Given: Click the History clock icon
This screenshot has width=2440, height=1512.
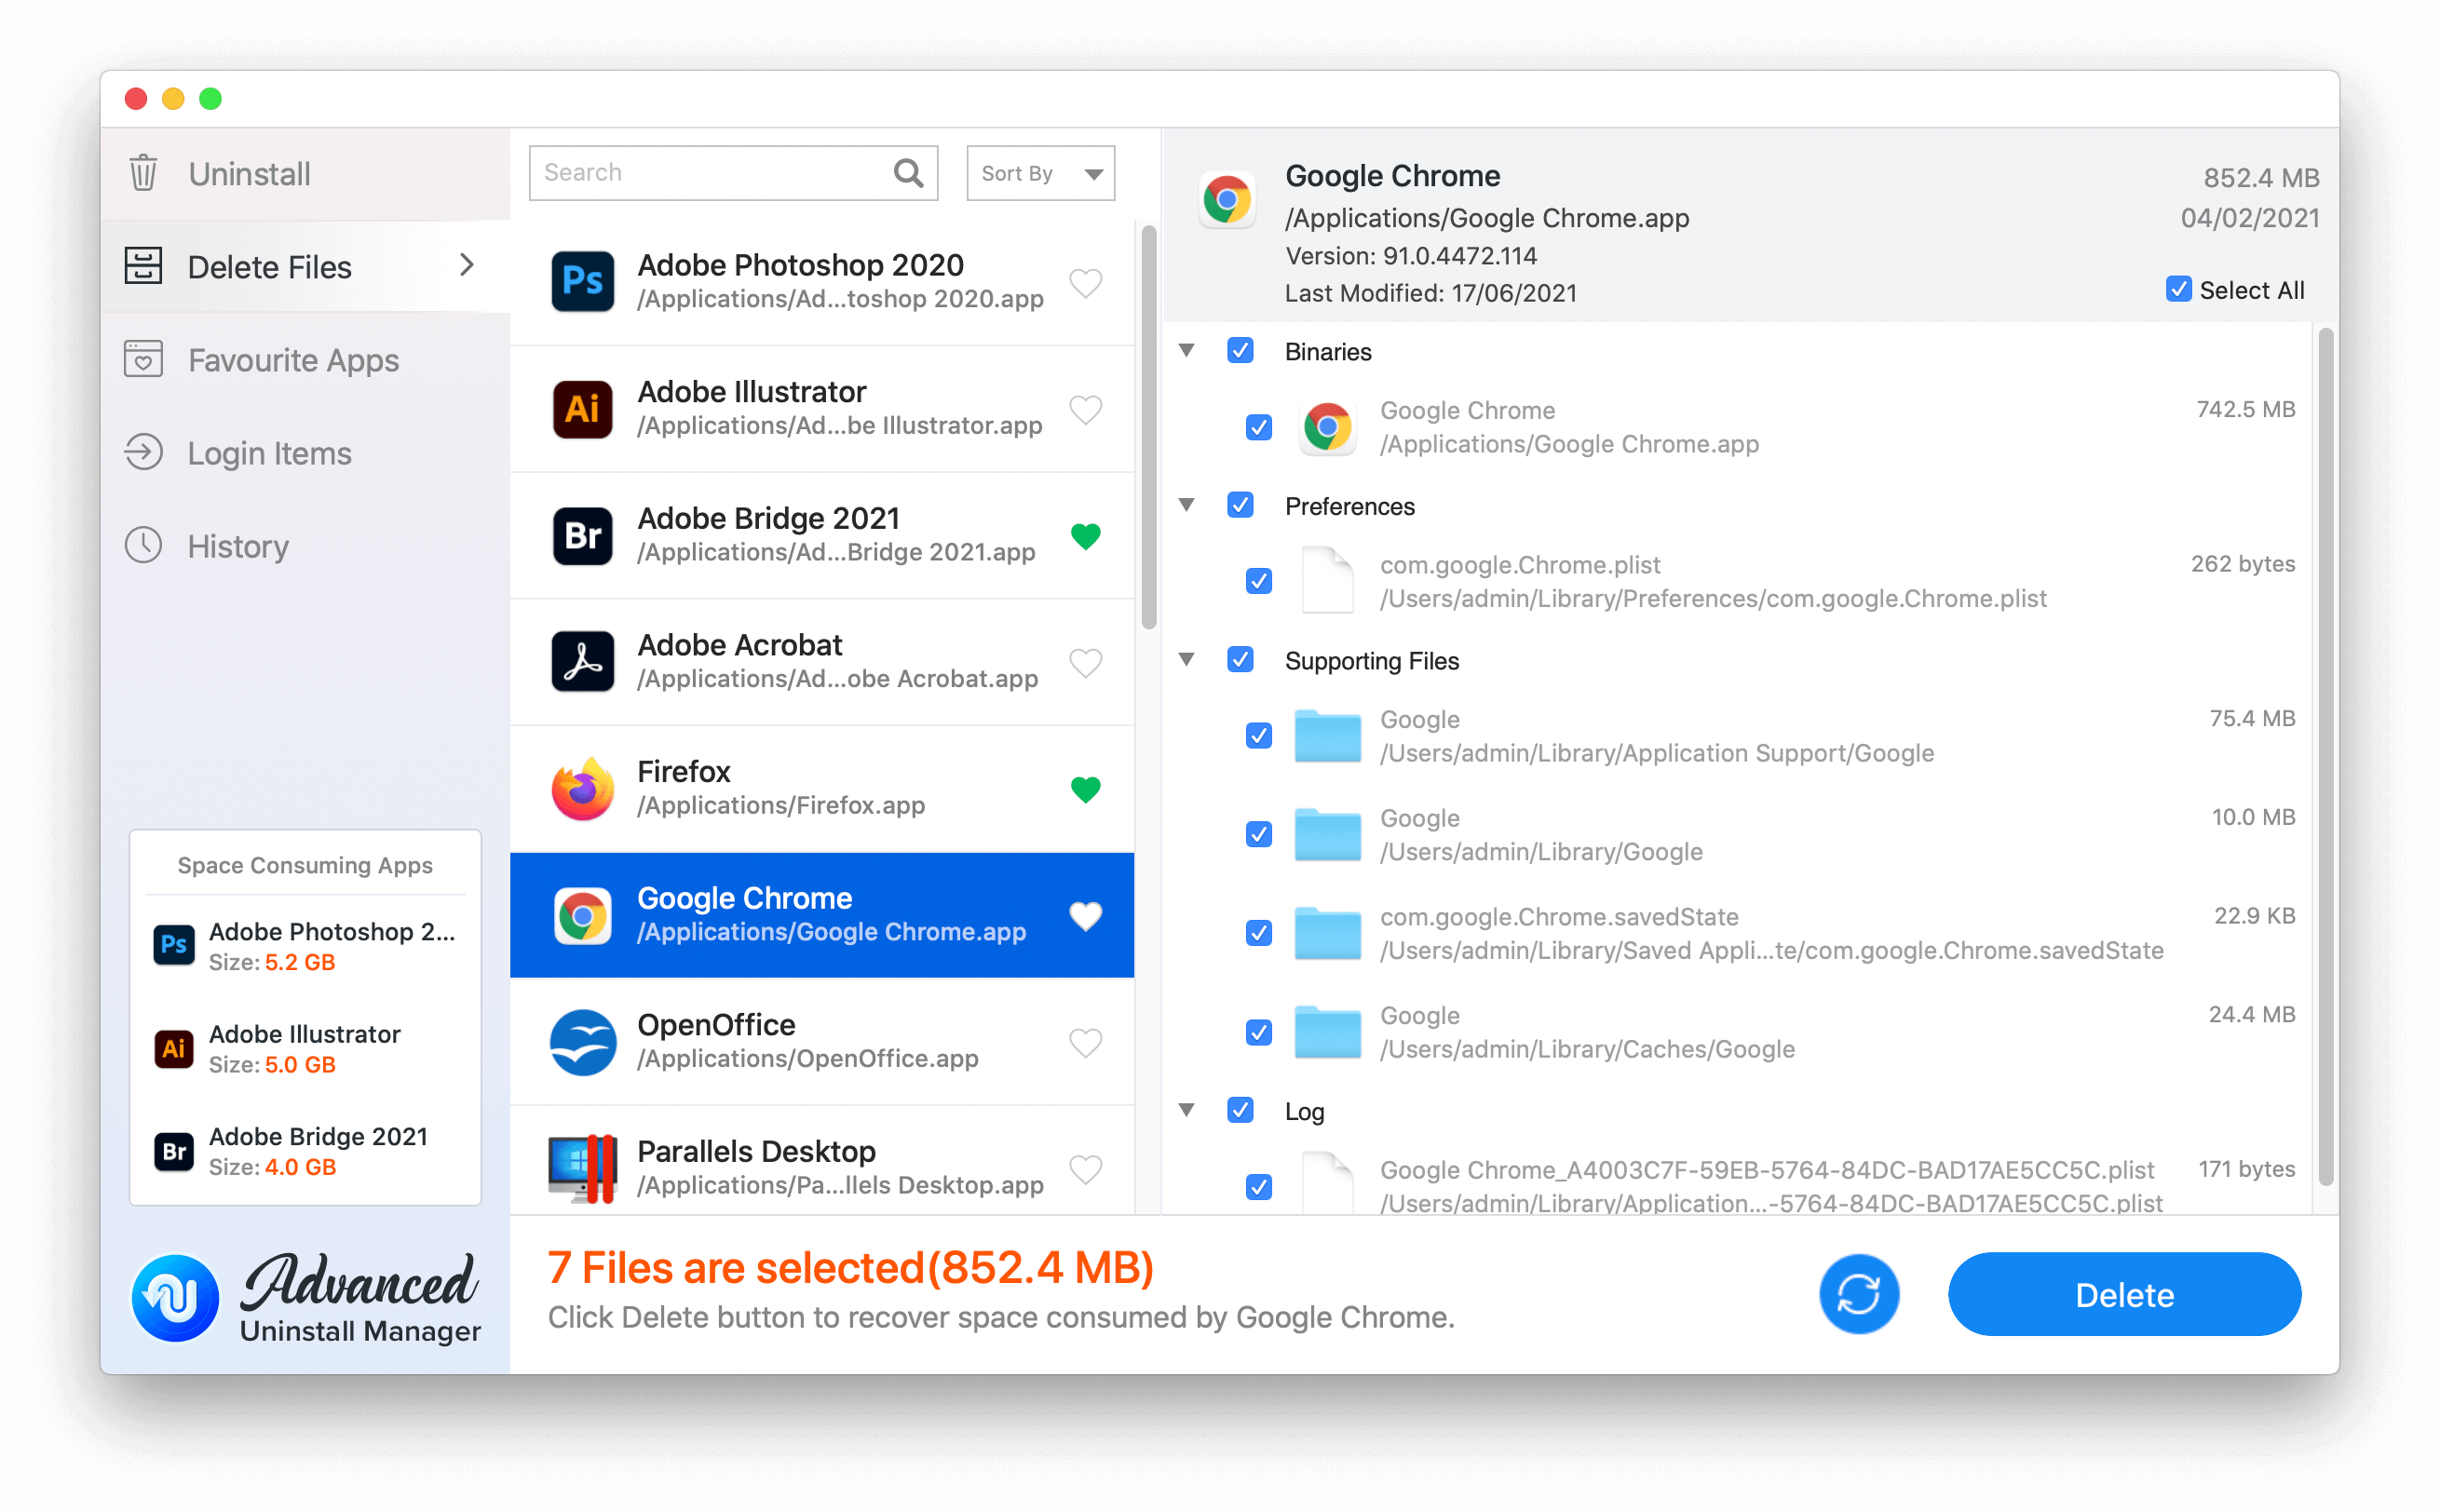Looking at the screenshot, I should (143, 545).
